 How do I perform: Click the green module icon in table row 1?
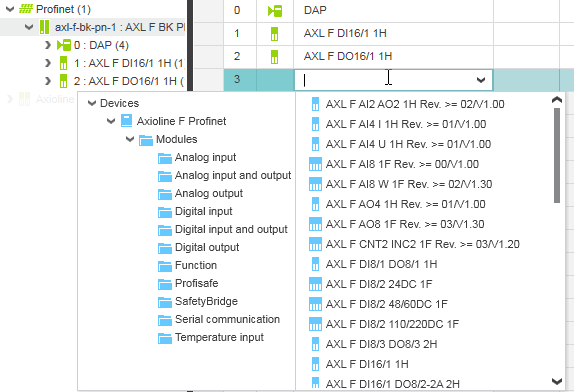point(274,34)
